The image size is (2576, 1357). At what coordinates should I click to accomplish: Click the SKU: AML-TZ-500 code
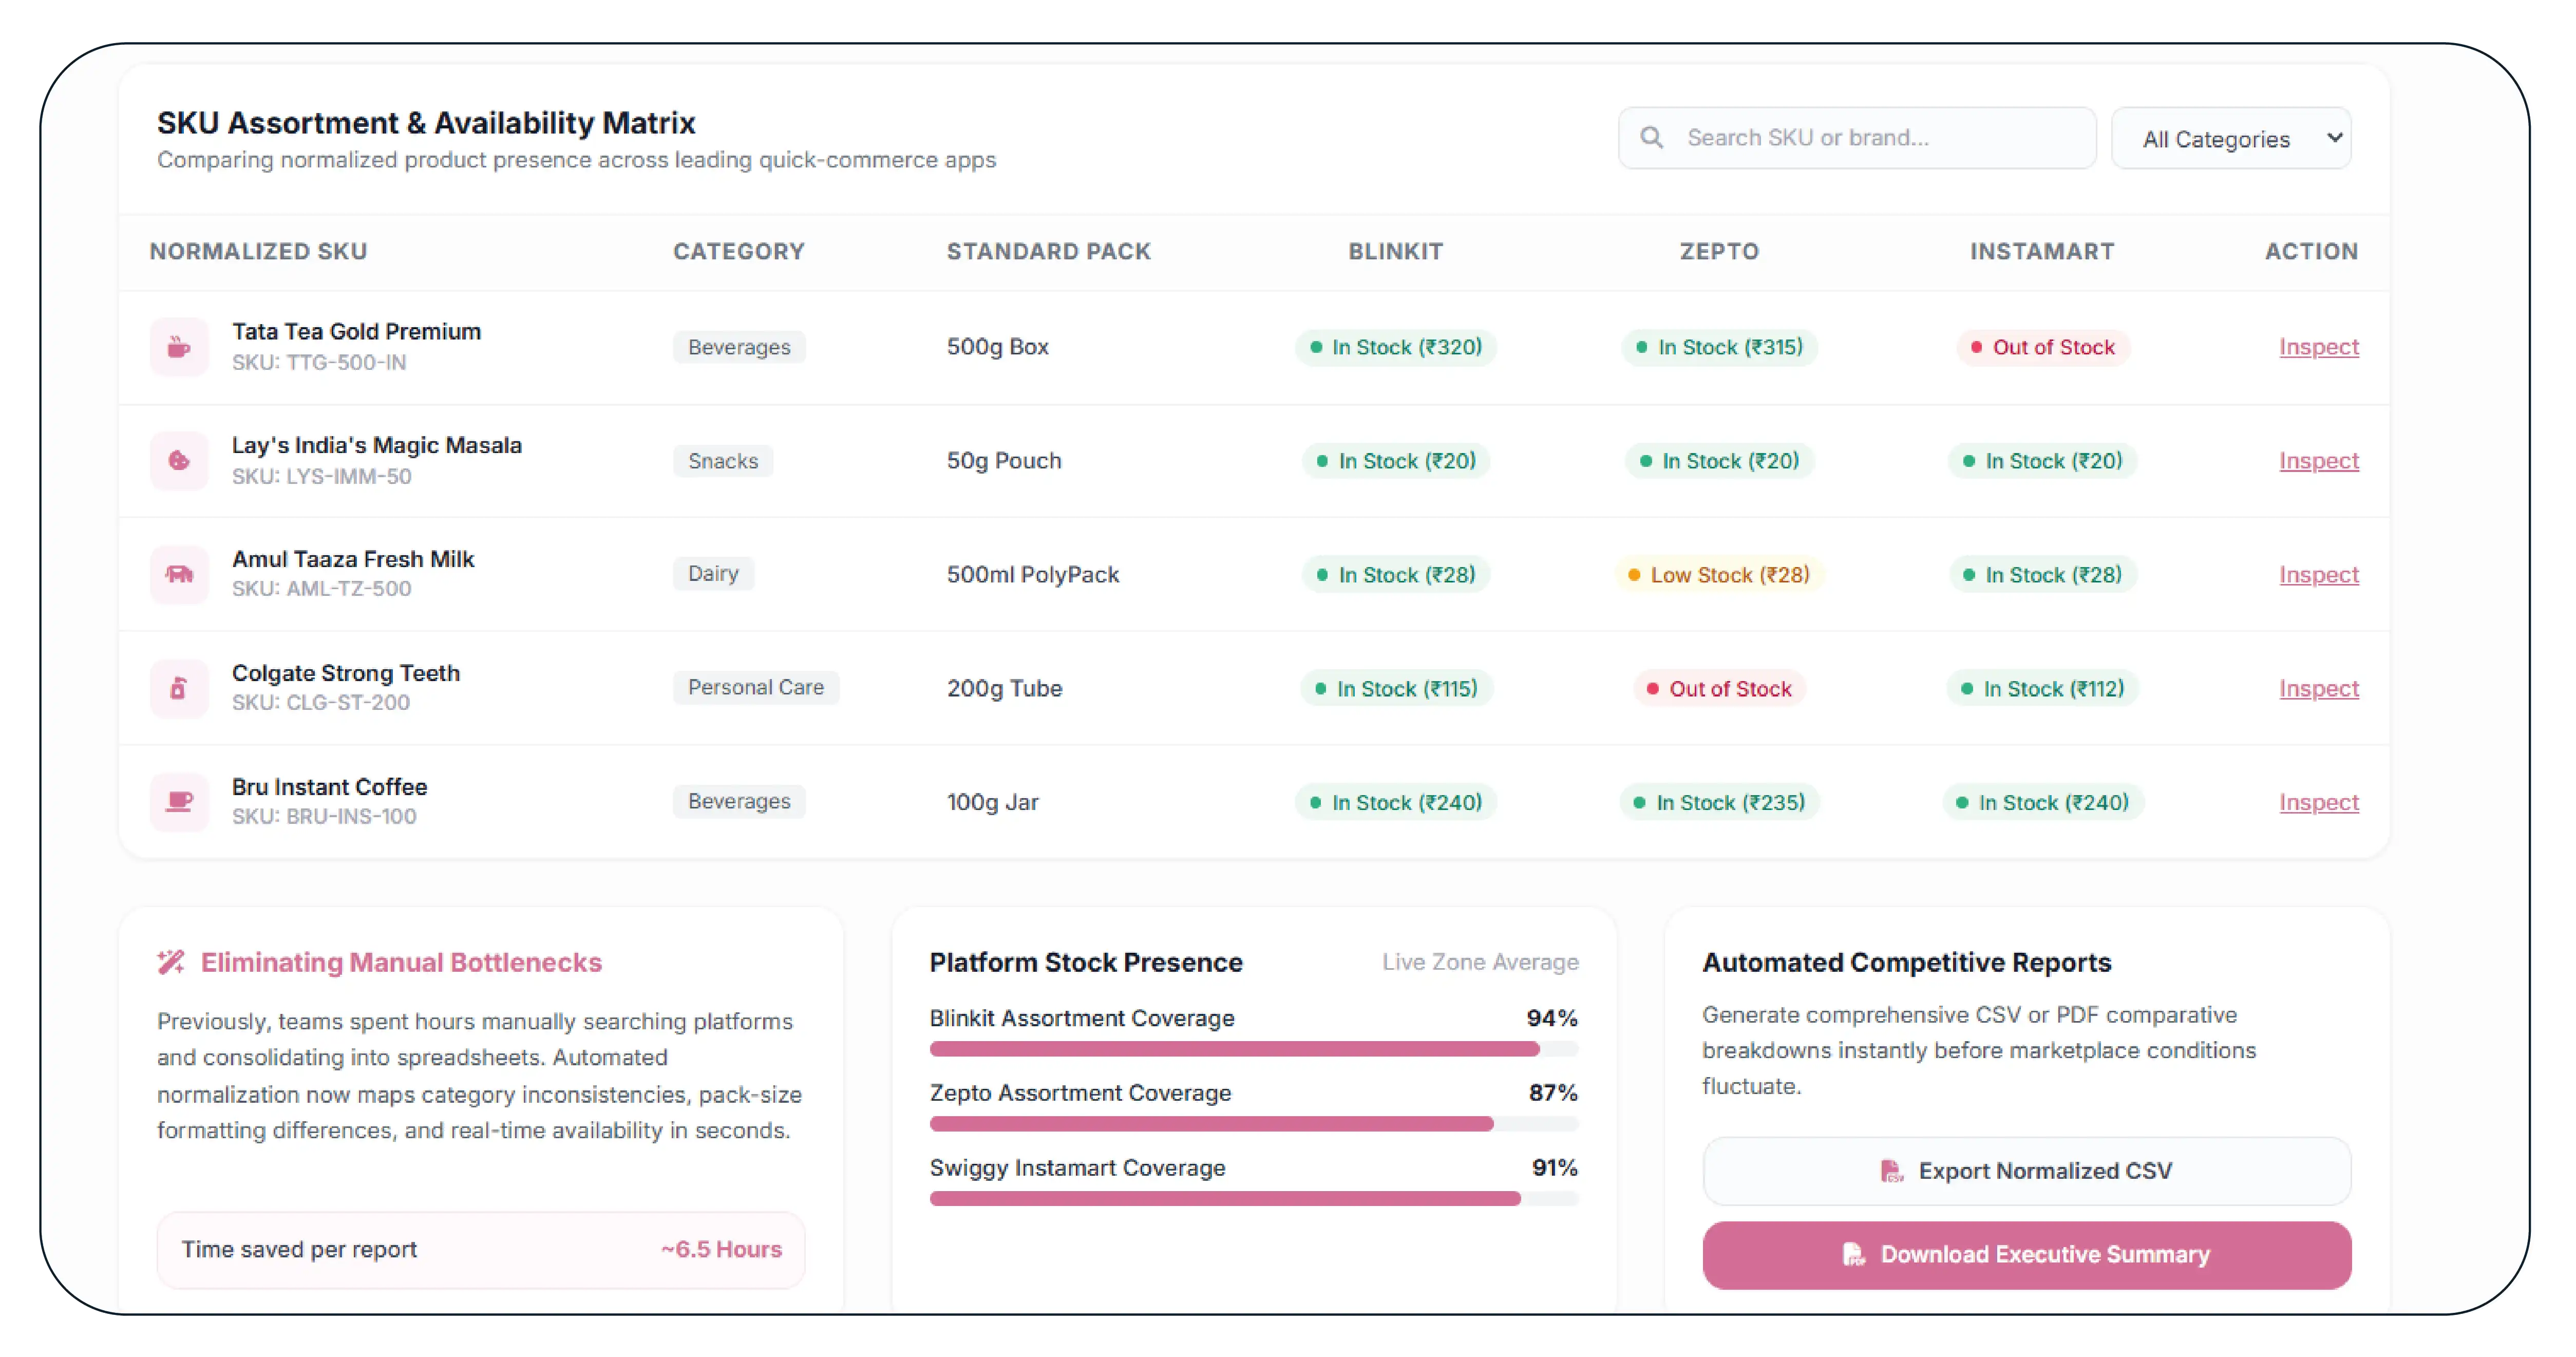322,589
